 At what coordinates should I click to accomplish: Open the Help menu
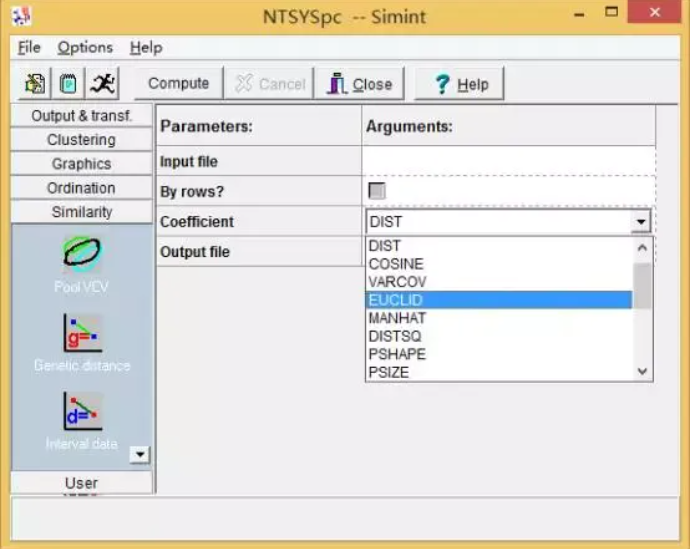pyautogui.click(x=146, y=47)
